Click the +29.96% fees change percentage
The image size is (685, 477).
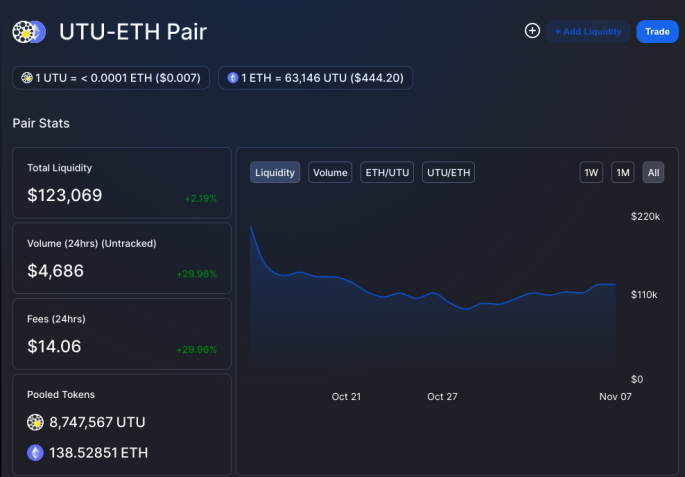tap(197, 349)
